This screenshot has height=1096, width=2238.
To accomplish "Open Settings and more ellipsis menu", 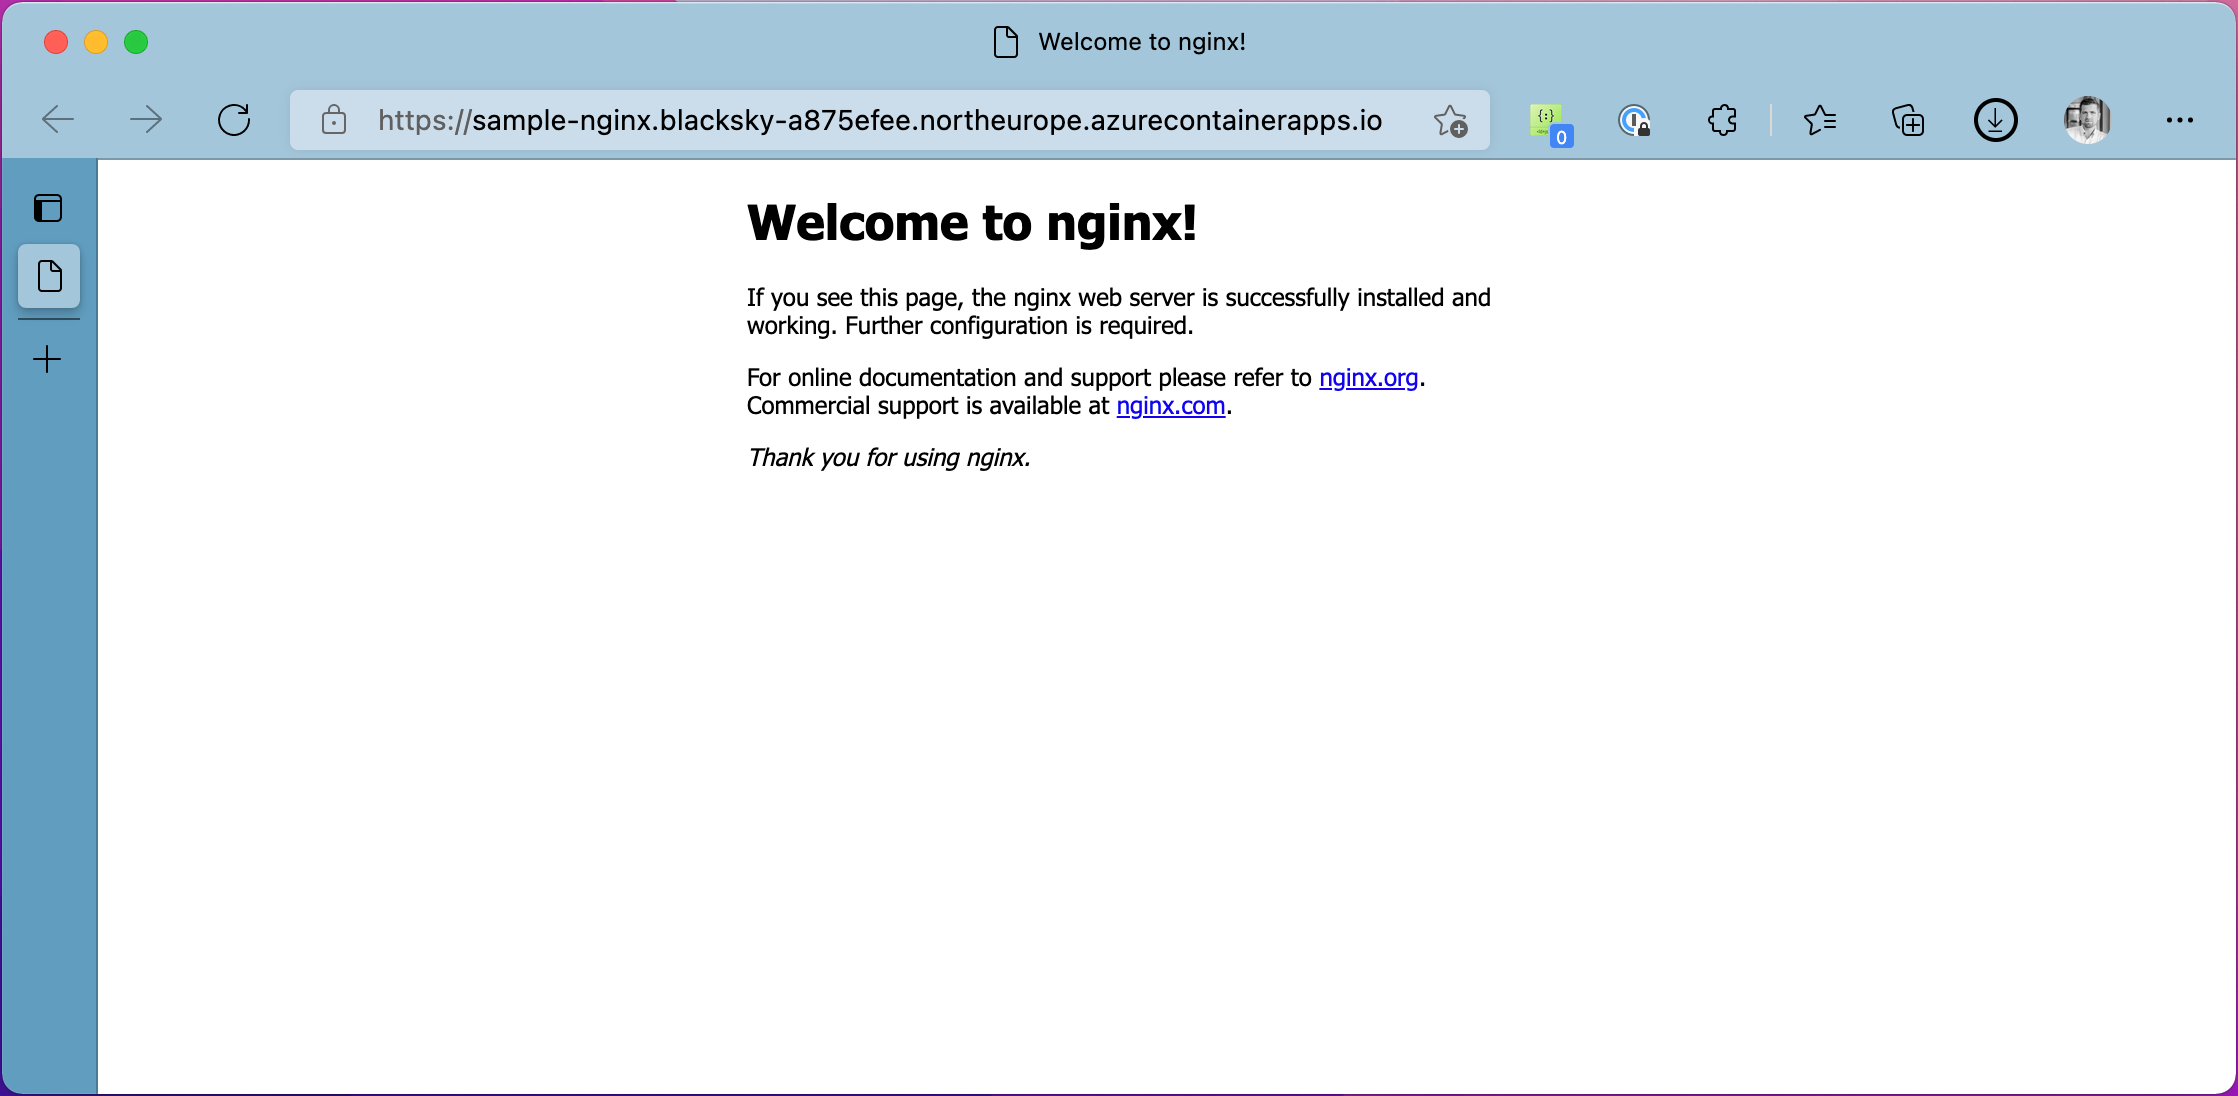I will pos(2179,120).
